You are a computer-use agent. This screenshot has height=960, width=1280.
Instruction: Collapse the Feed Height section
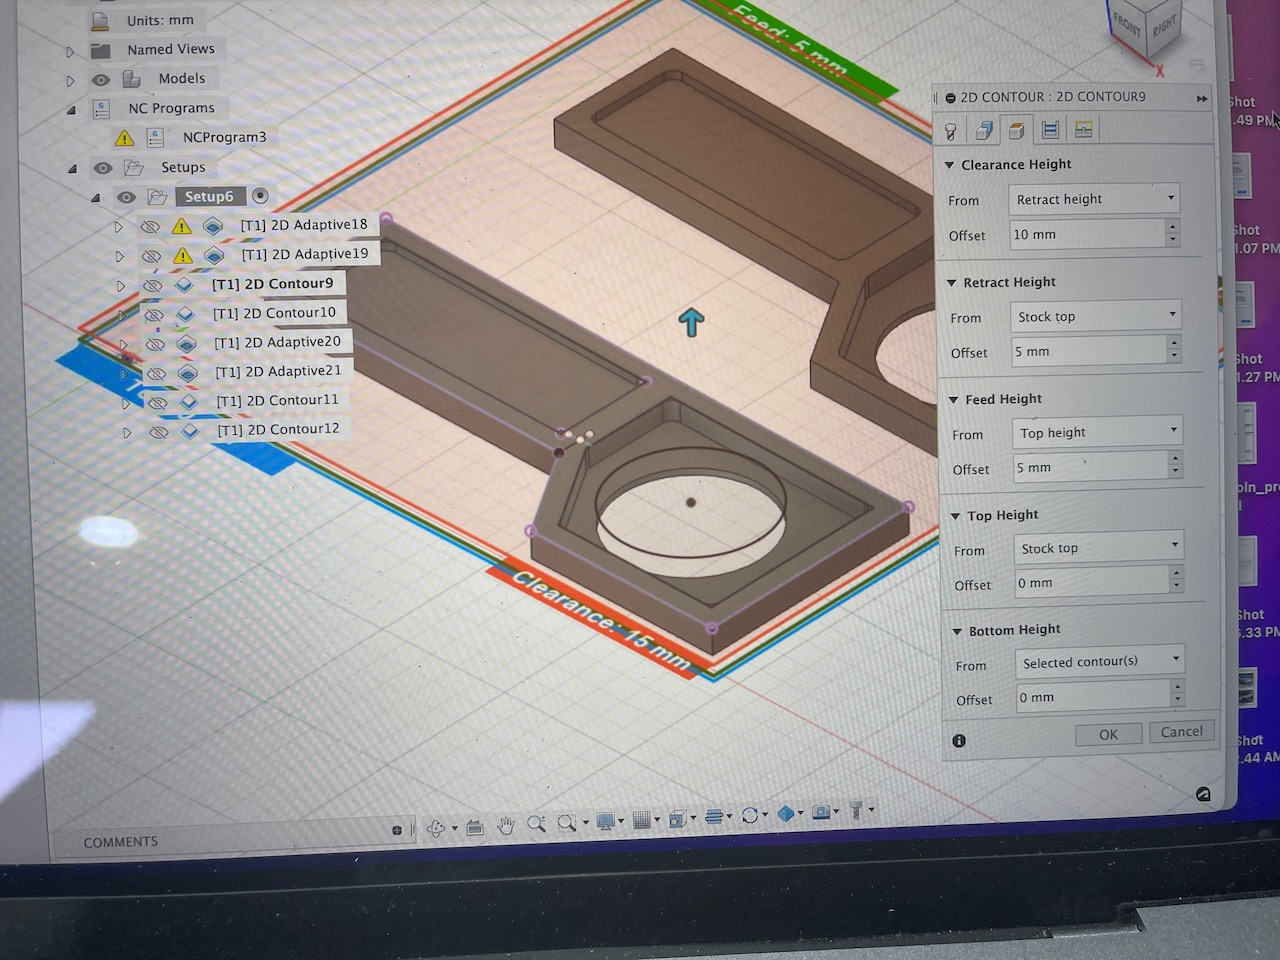click(953, 400)
